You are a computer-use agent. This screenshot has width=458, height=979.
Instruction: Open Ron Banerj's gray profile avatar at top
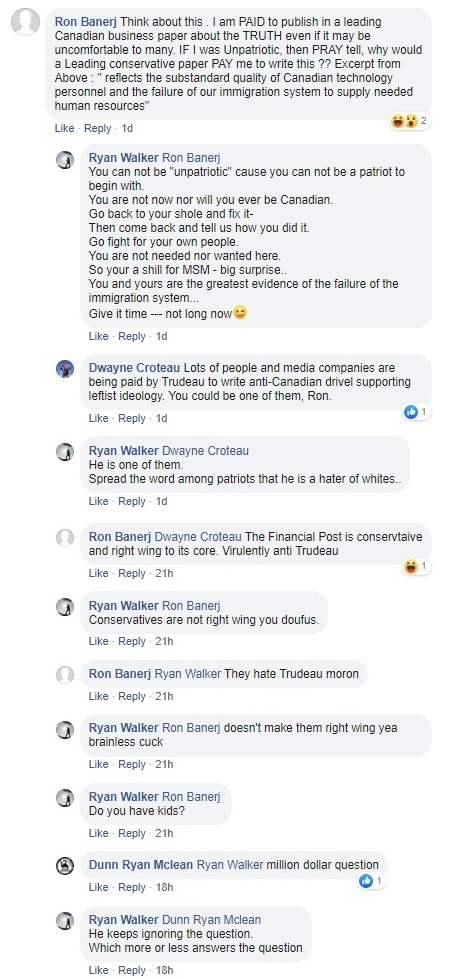(x=25, y=22)
